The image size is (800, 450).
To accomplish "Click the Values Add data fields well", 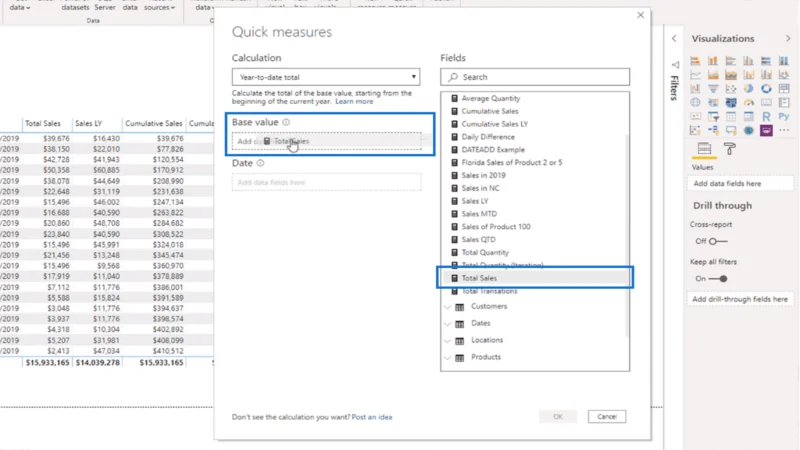I will (740, 184).
